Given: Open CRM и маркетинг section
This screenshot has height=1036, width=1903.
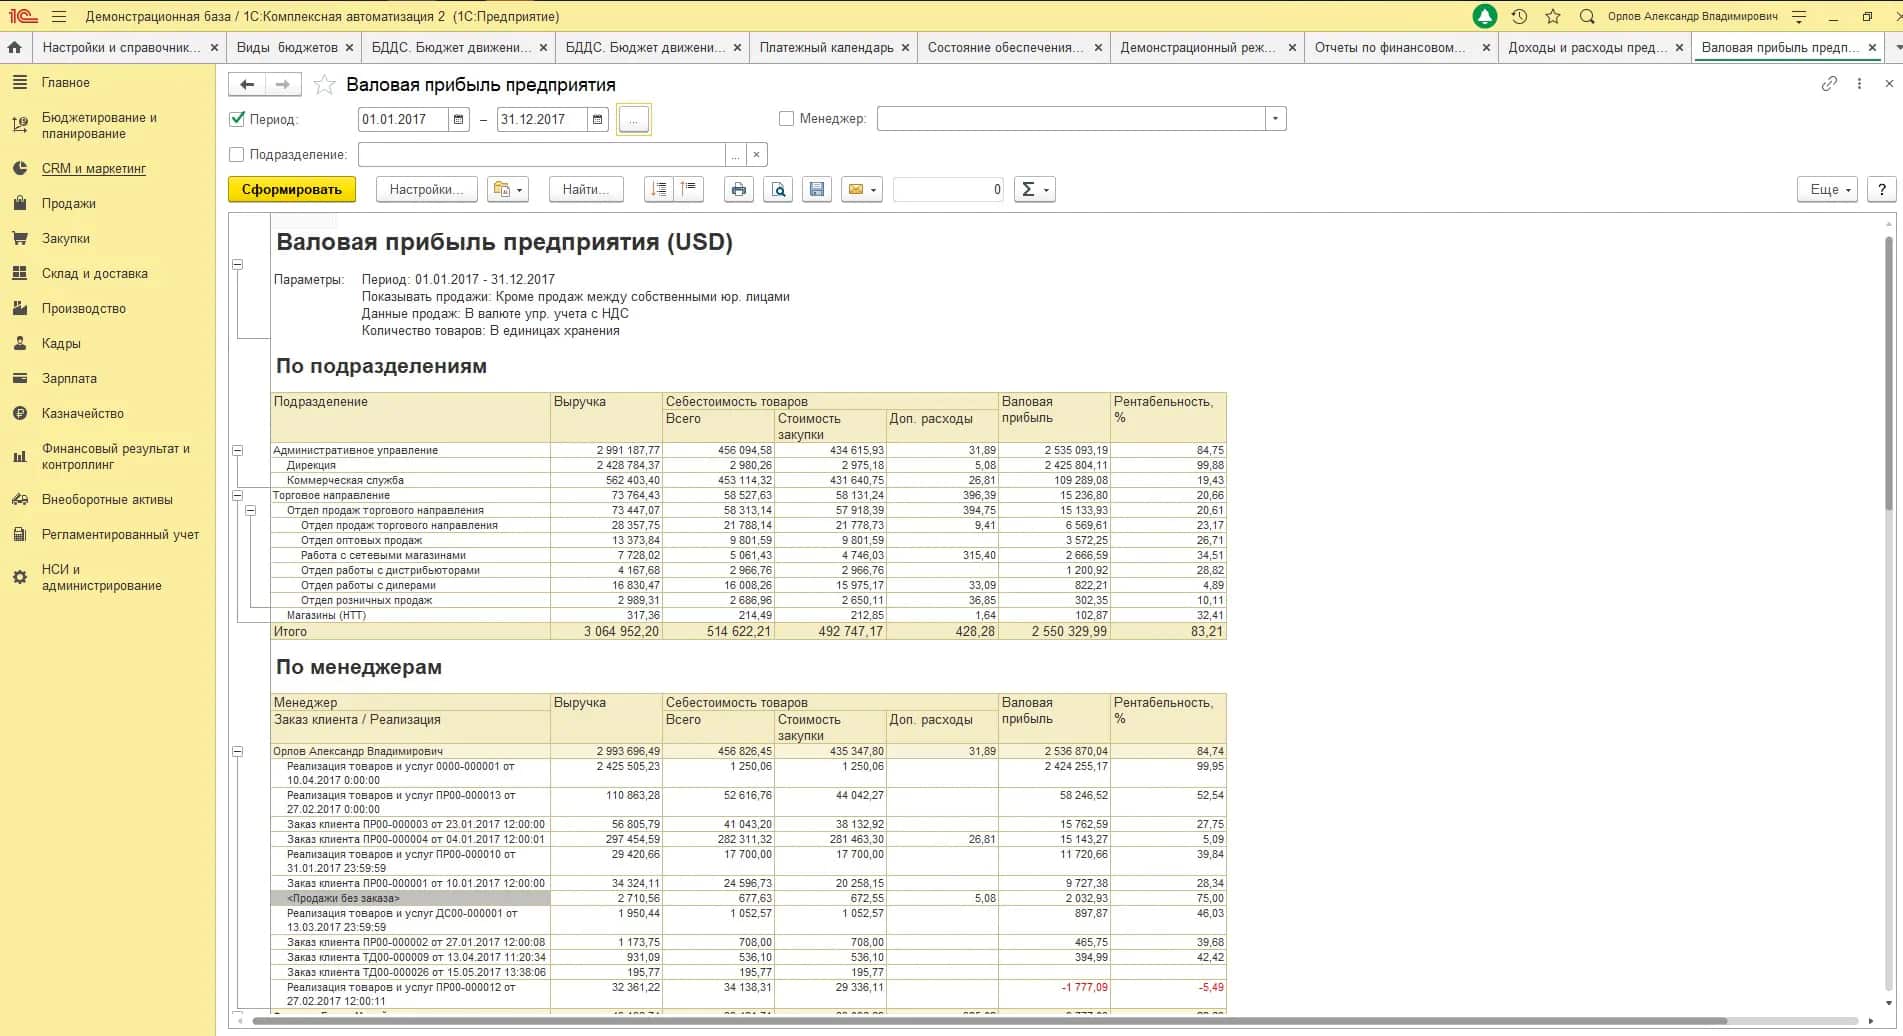Looking at the screenshot, I should pos(94,168).
